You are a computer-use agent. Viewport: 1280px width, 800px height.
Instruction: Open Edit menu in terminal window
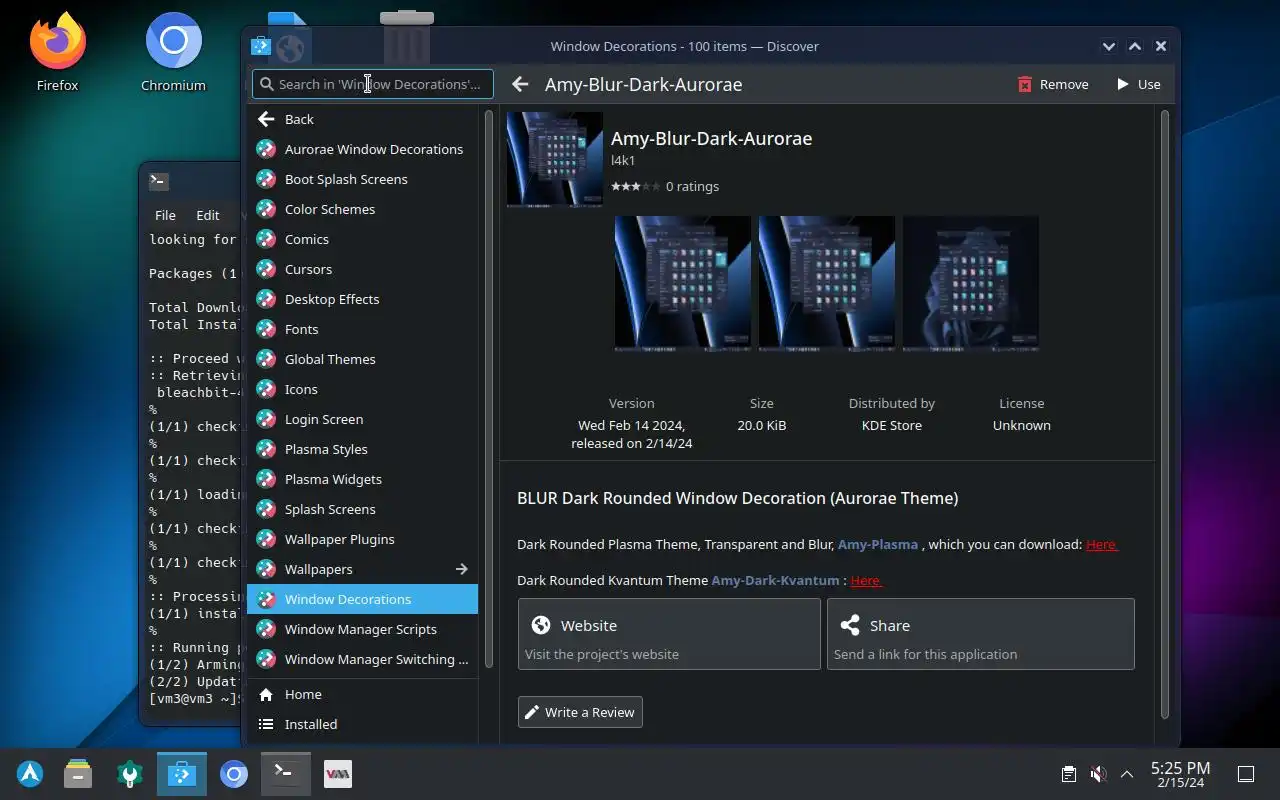click(208, 215)
